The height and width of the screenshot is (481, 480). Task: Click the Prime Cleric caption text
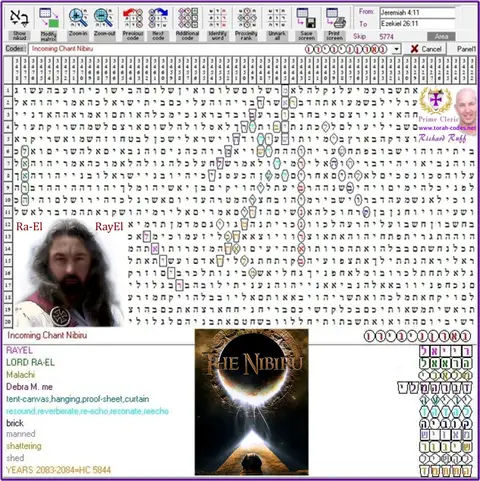pyautogui.click(x=439, y=119)
